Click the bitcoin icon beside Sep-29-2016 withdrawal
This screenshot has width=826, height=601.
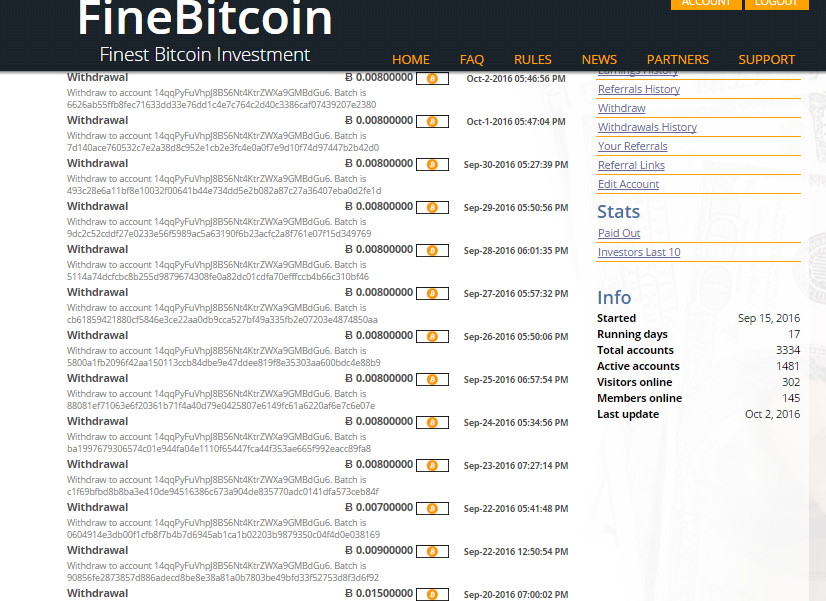432,208
